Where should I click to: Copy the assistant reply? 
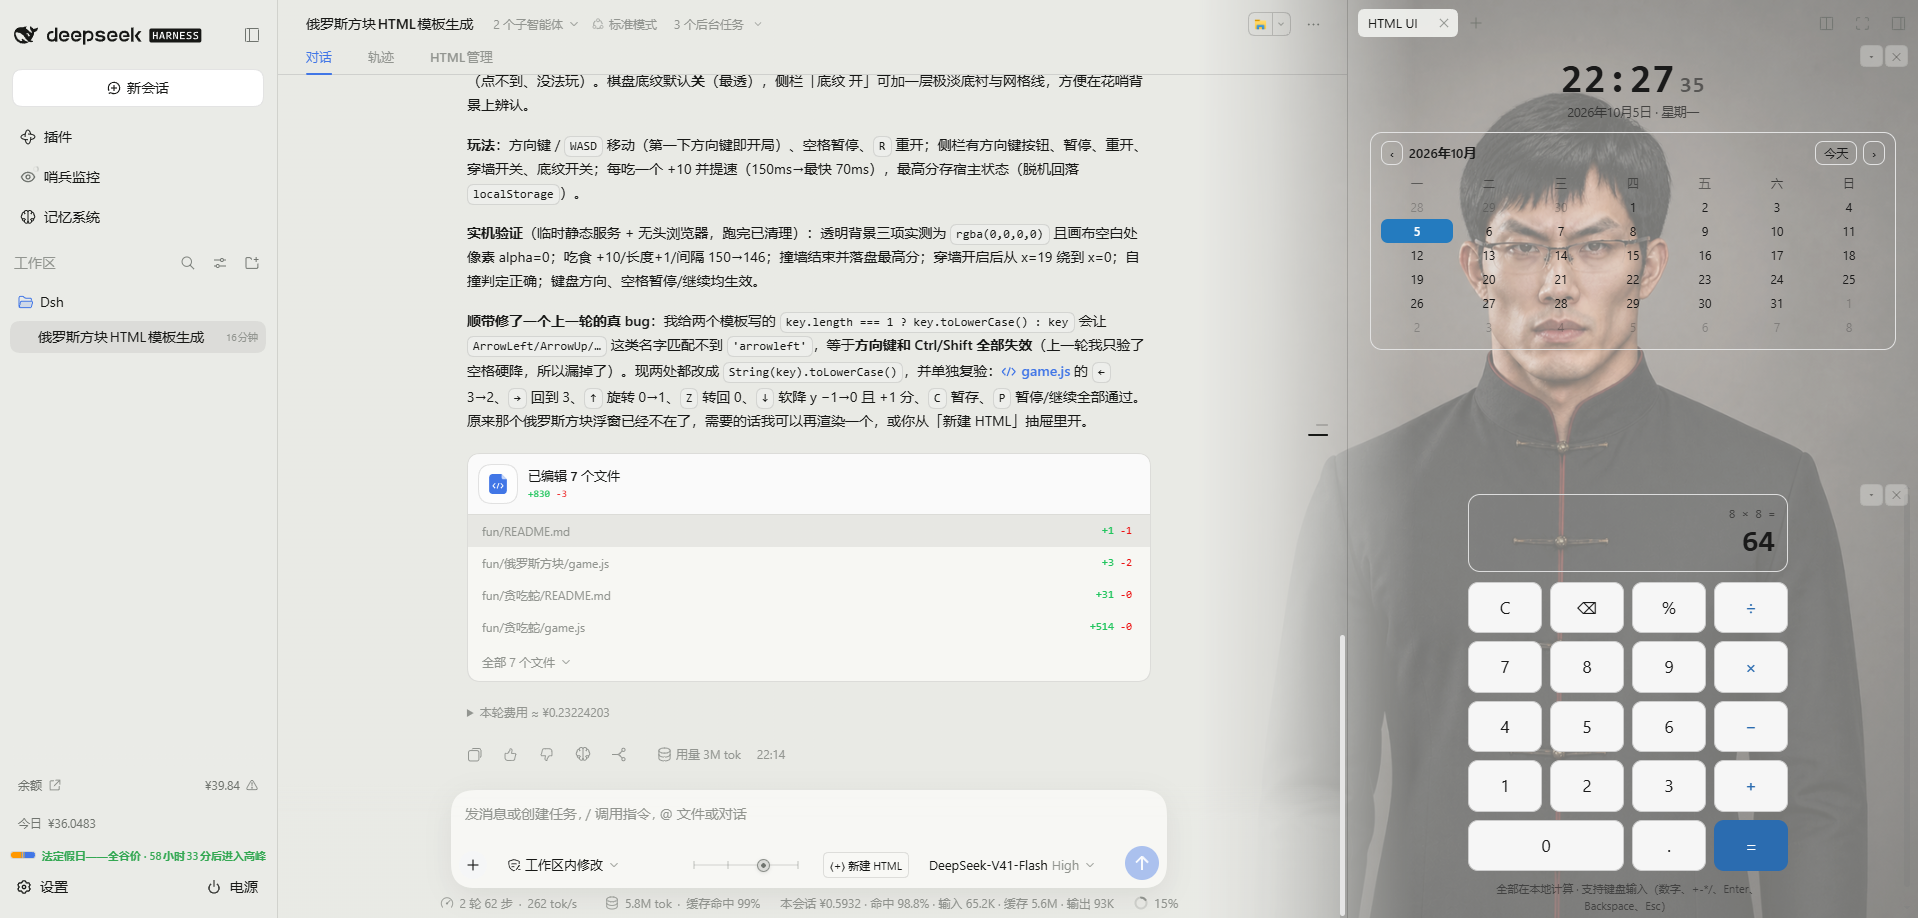475,755
